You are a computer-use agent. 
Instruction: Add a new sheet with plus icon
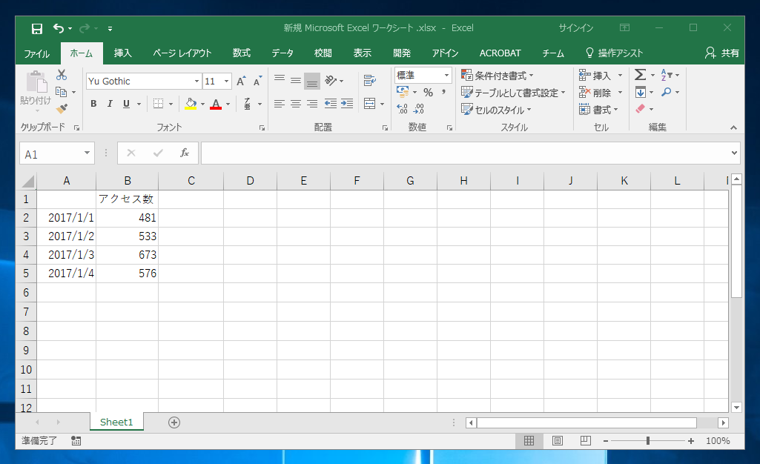(174, 422)
